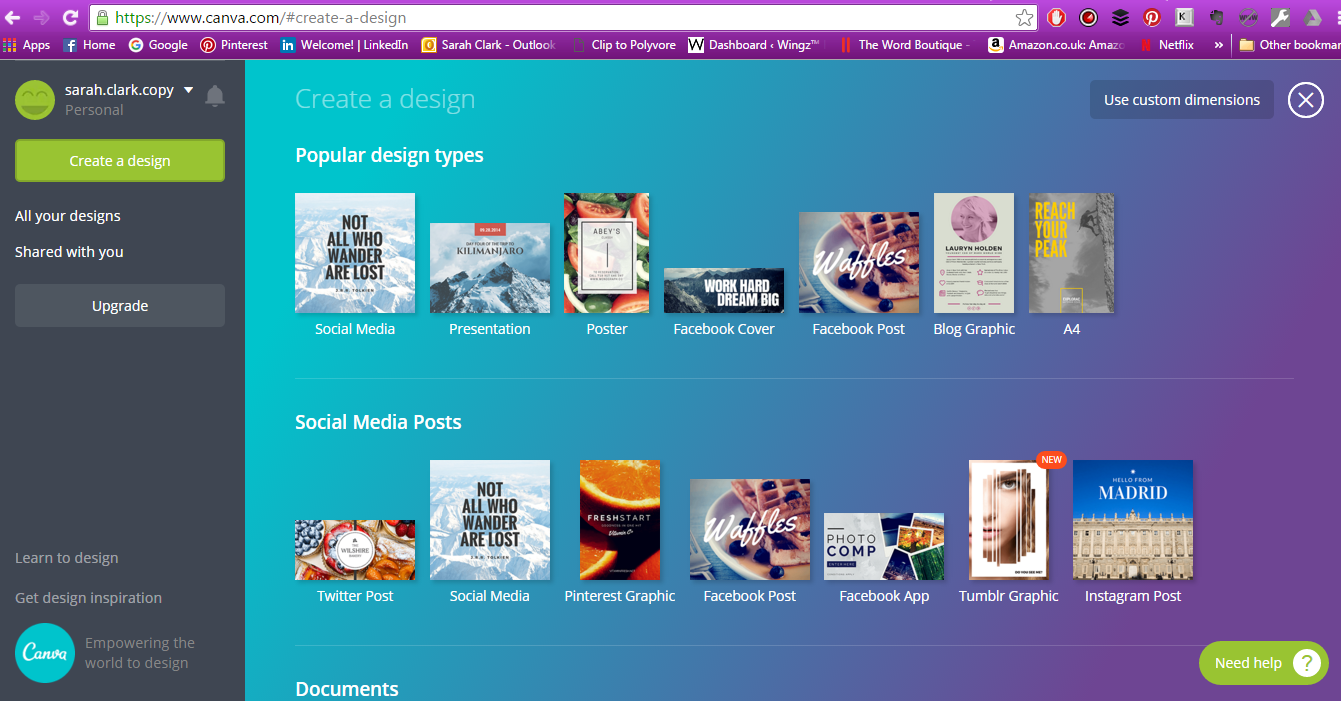The width and height of the screenshot is (1341, 701).
Task: Pick the Pinterest Graphic thumbnail
Action: [620, 520]
